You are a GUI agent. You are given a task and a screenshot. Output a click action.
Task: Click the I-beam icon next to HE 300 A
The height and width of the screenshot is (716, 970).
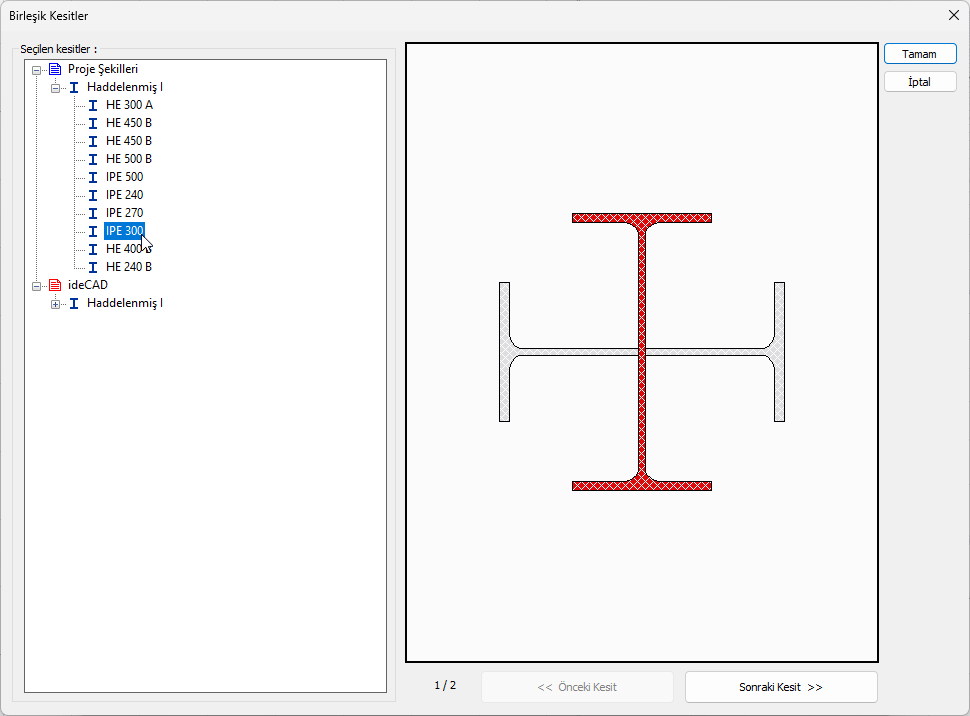[93, 105]
